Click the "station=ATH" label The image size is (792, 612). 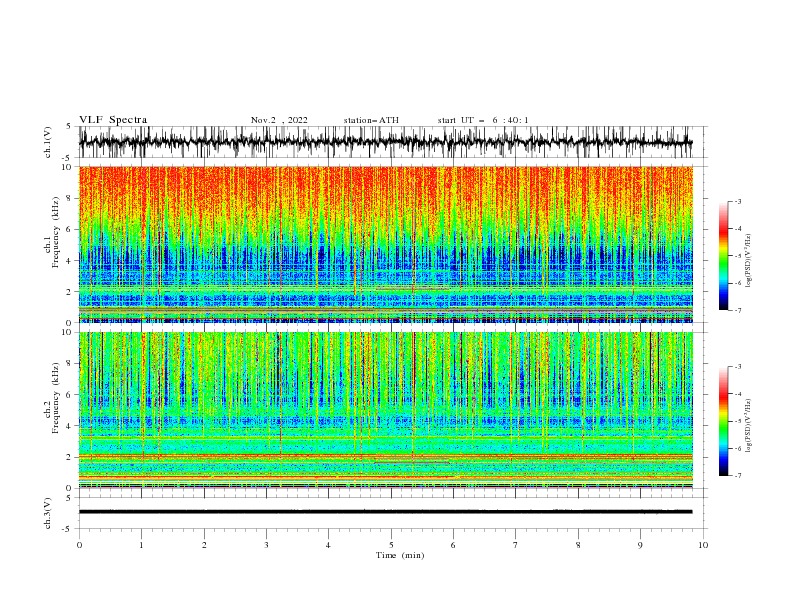(x=371, y=120)
